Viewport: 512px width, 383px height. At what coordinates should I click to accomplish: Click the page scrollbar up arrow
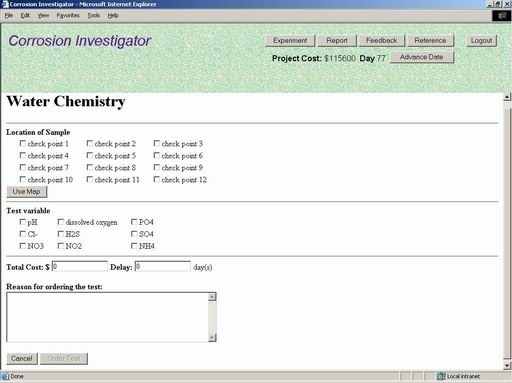point(507,97)
